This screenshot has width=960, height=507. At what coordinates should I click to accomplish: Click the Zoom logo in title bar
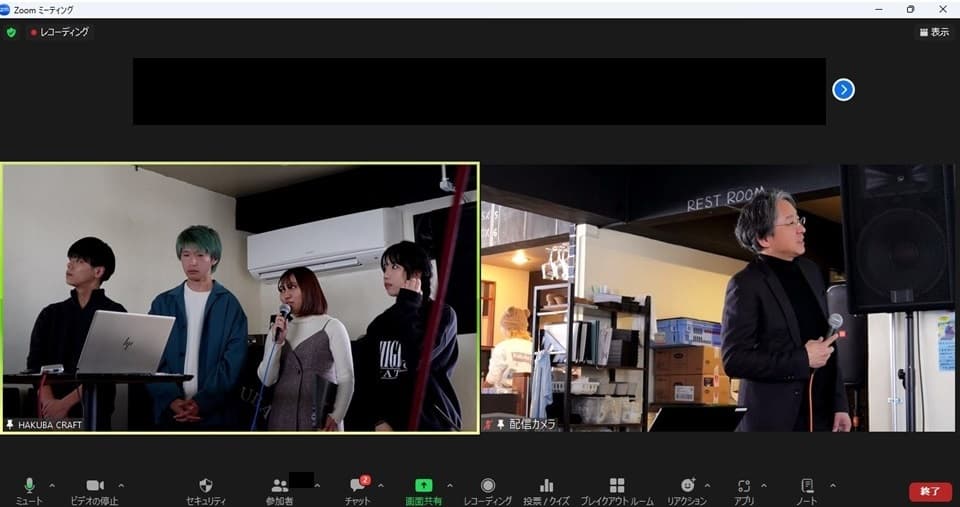[5, 9]
